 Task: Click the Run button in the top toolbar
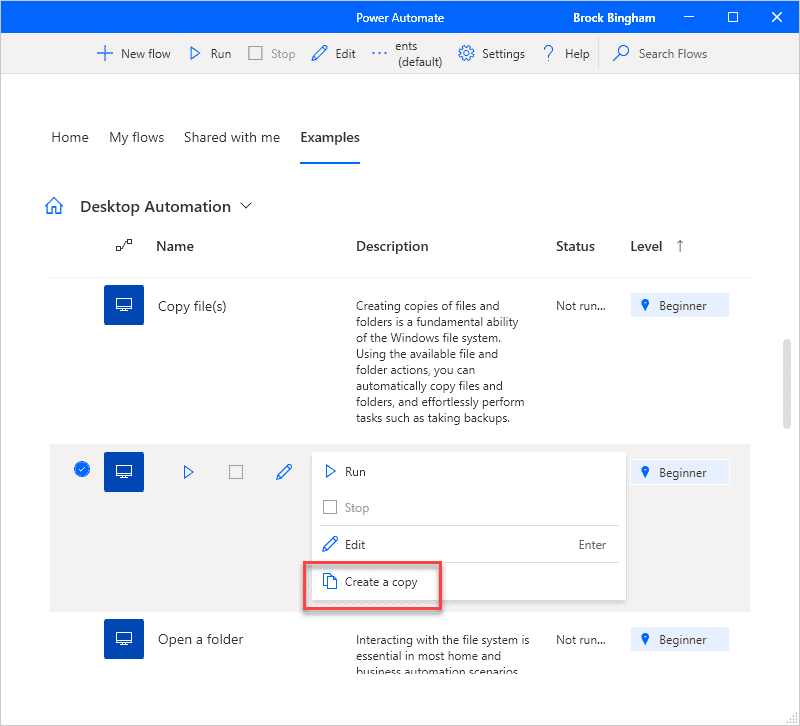[x=210, y=53]
